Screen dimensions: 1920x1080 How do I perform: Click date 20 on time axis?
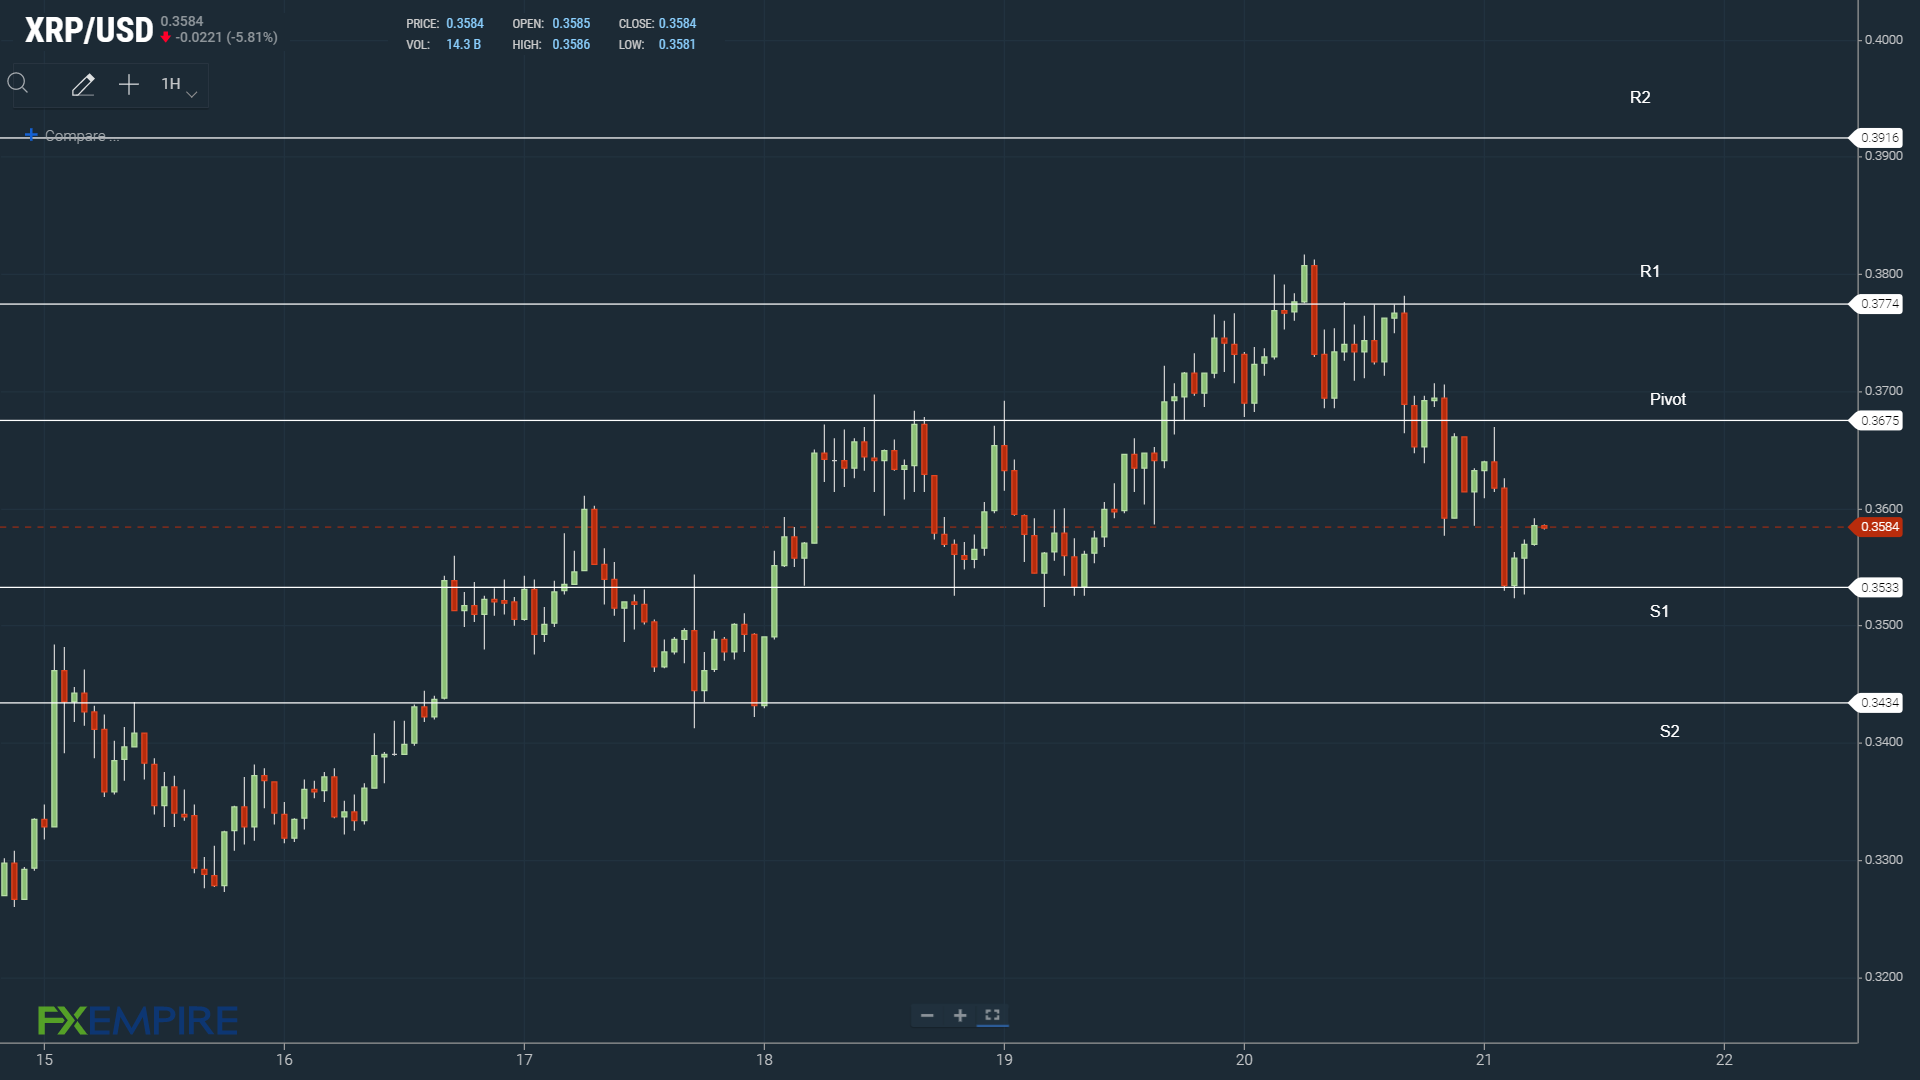[x=1244, y=1060]
